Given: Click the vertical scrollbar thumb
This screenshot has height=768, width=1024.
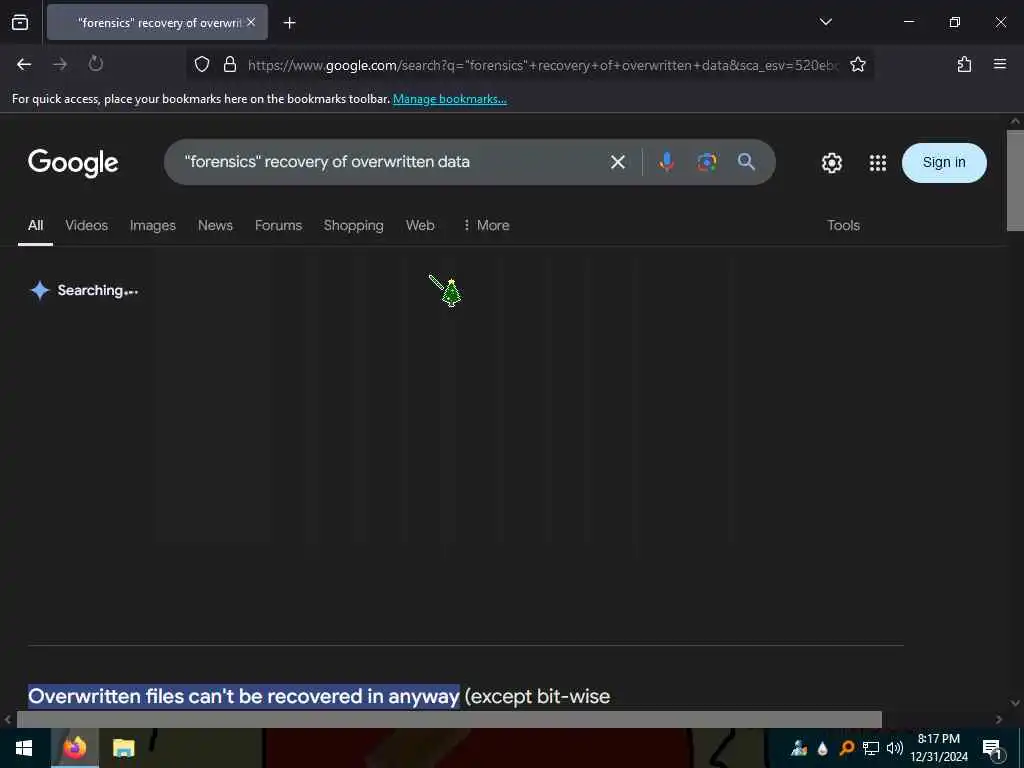Looking at the screenshot, I should (1015, 180).
